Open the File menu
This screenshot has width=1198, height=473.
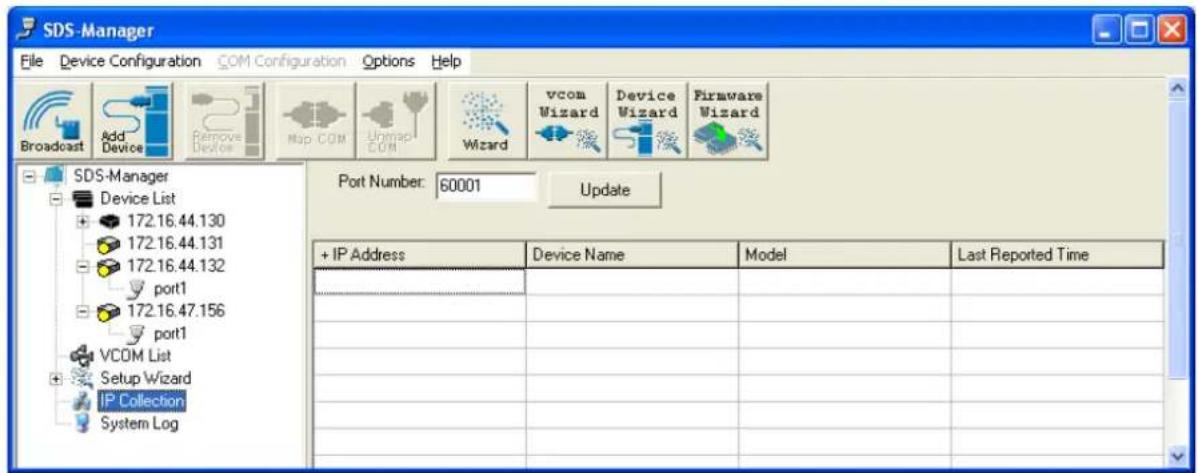(x=30, y=61)
